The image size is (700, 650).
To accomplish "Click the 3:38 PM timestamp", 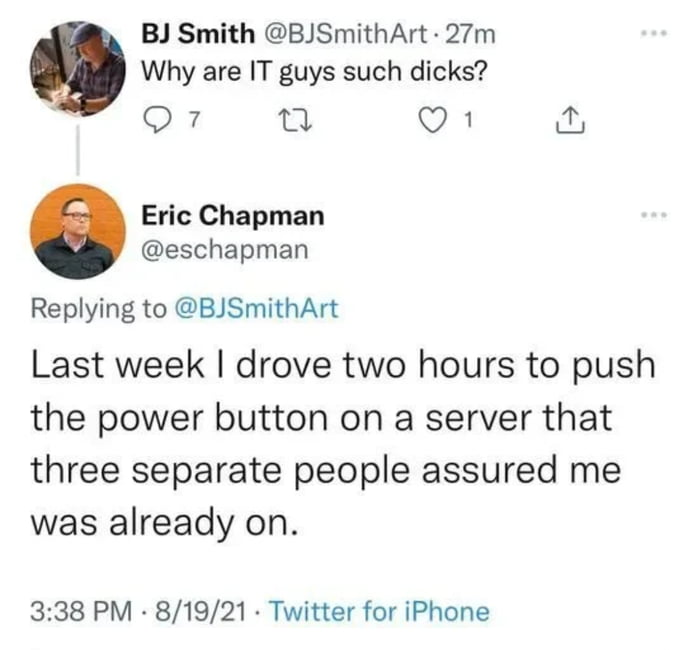I will [77, 611].
